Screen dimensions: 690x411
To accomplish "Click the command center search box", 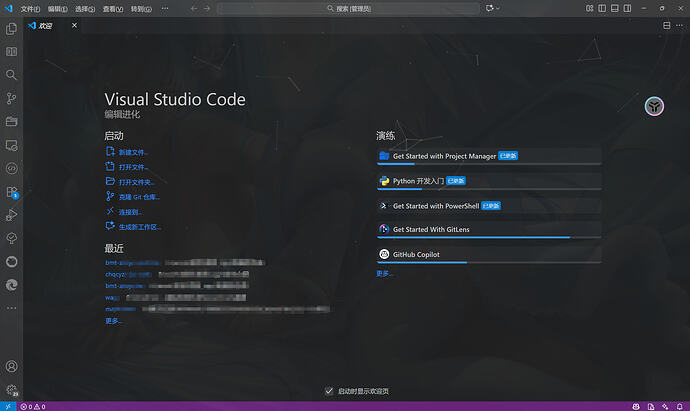I will (349, 8).
